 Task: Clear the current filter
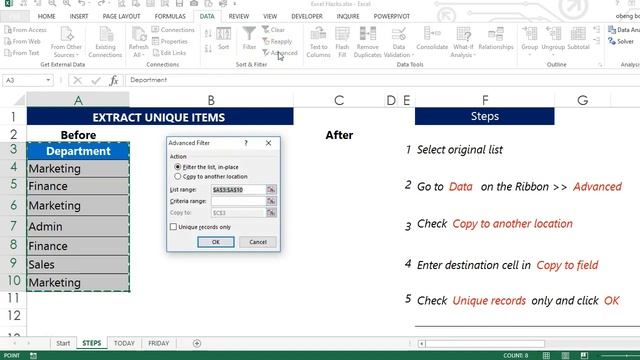coord(273,30)
